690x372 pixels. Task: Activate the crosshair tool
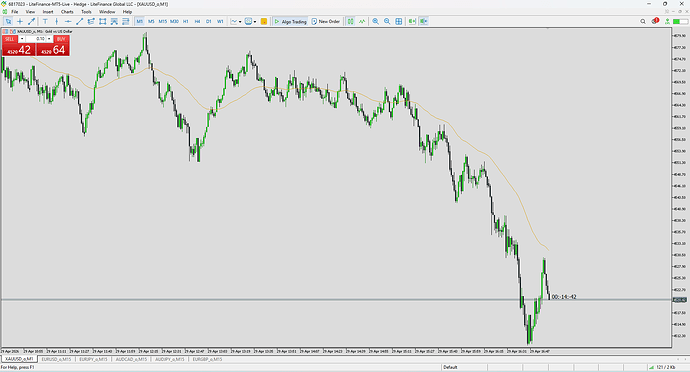tap(20, 21)
